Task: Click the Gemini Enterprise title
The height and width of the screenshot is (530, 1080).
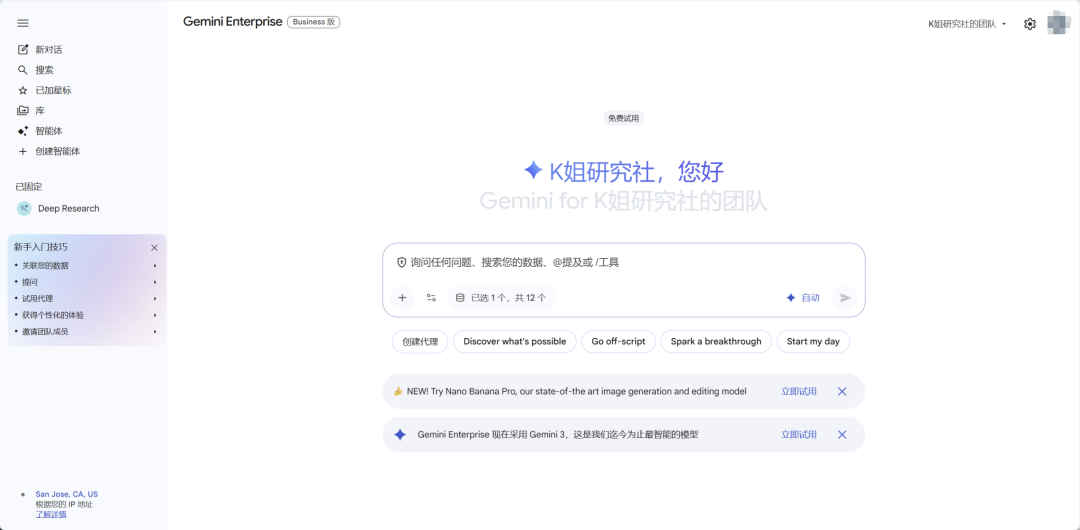Action: (233, 21)
